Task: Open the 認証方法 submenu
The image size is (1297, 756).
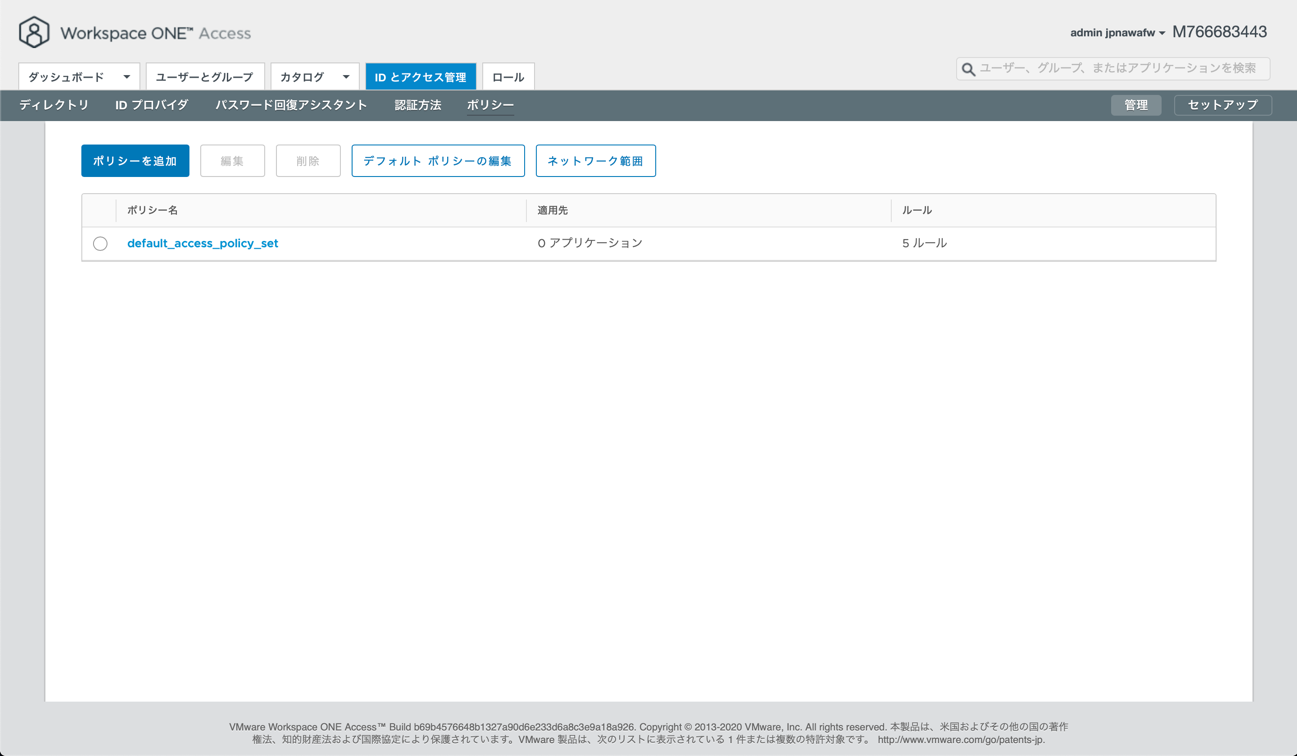Action: coord(418,105)
